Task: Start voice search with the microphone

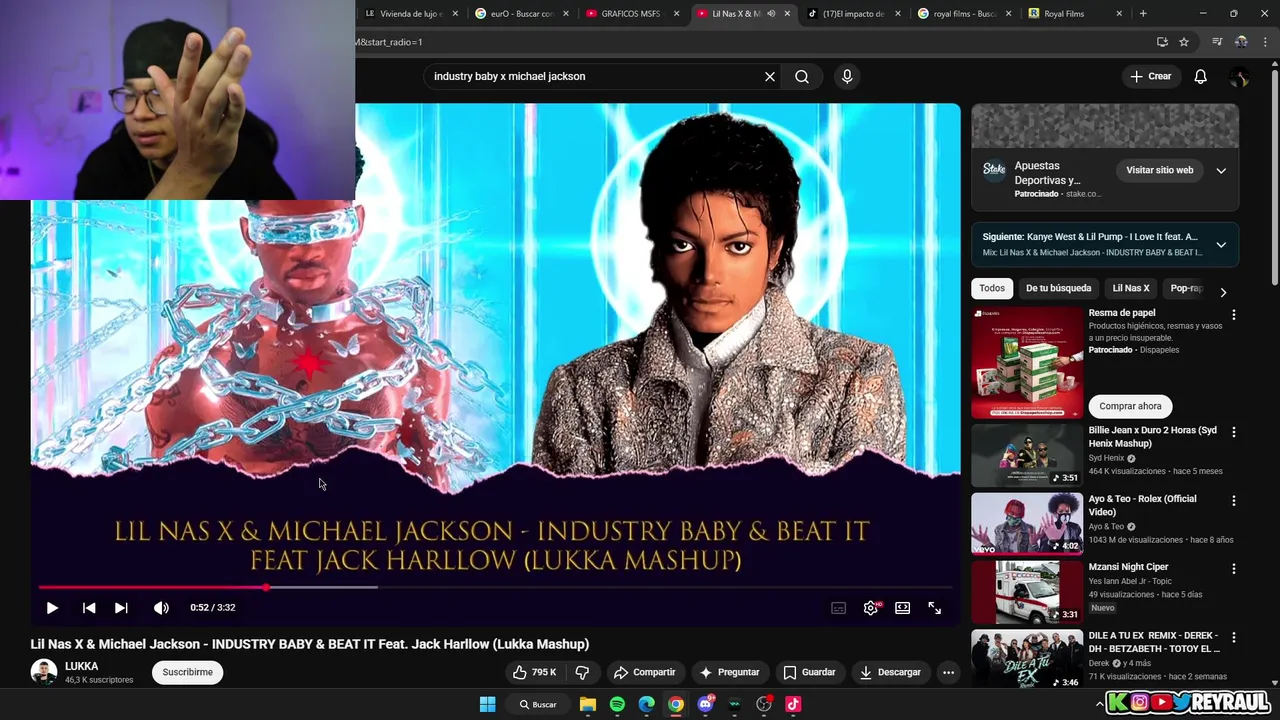Action: tap(847, 76)
